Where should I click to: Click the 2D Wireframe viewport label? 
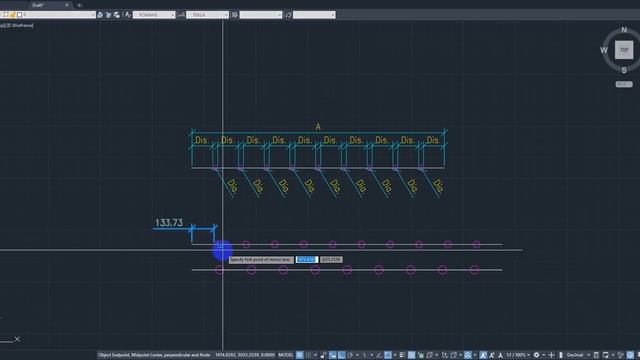(x=19, y=25)
